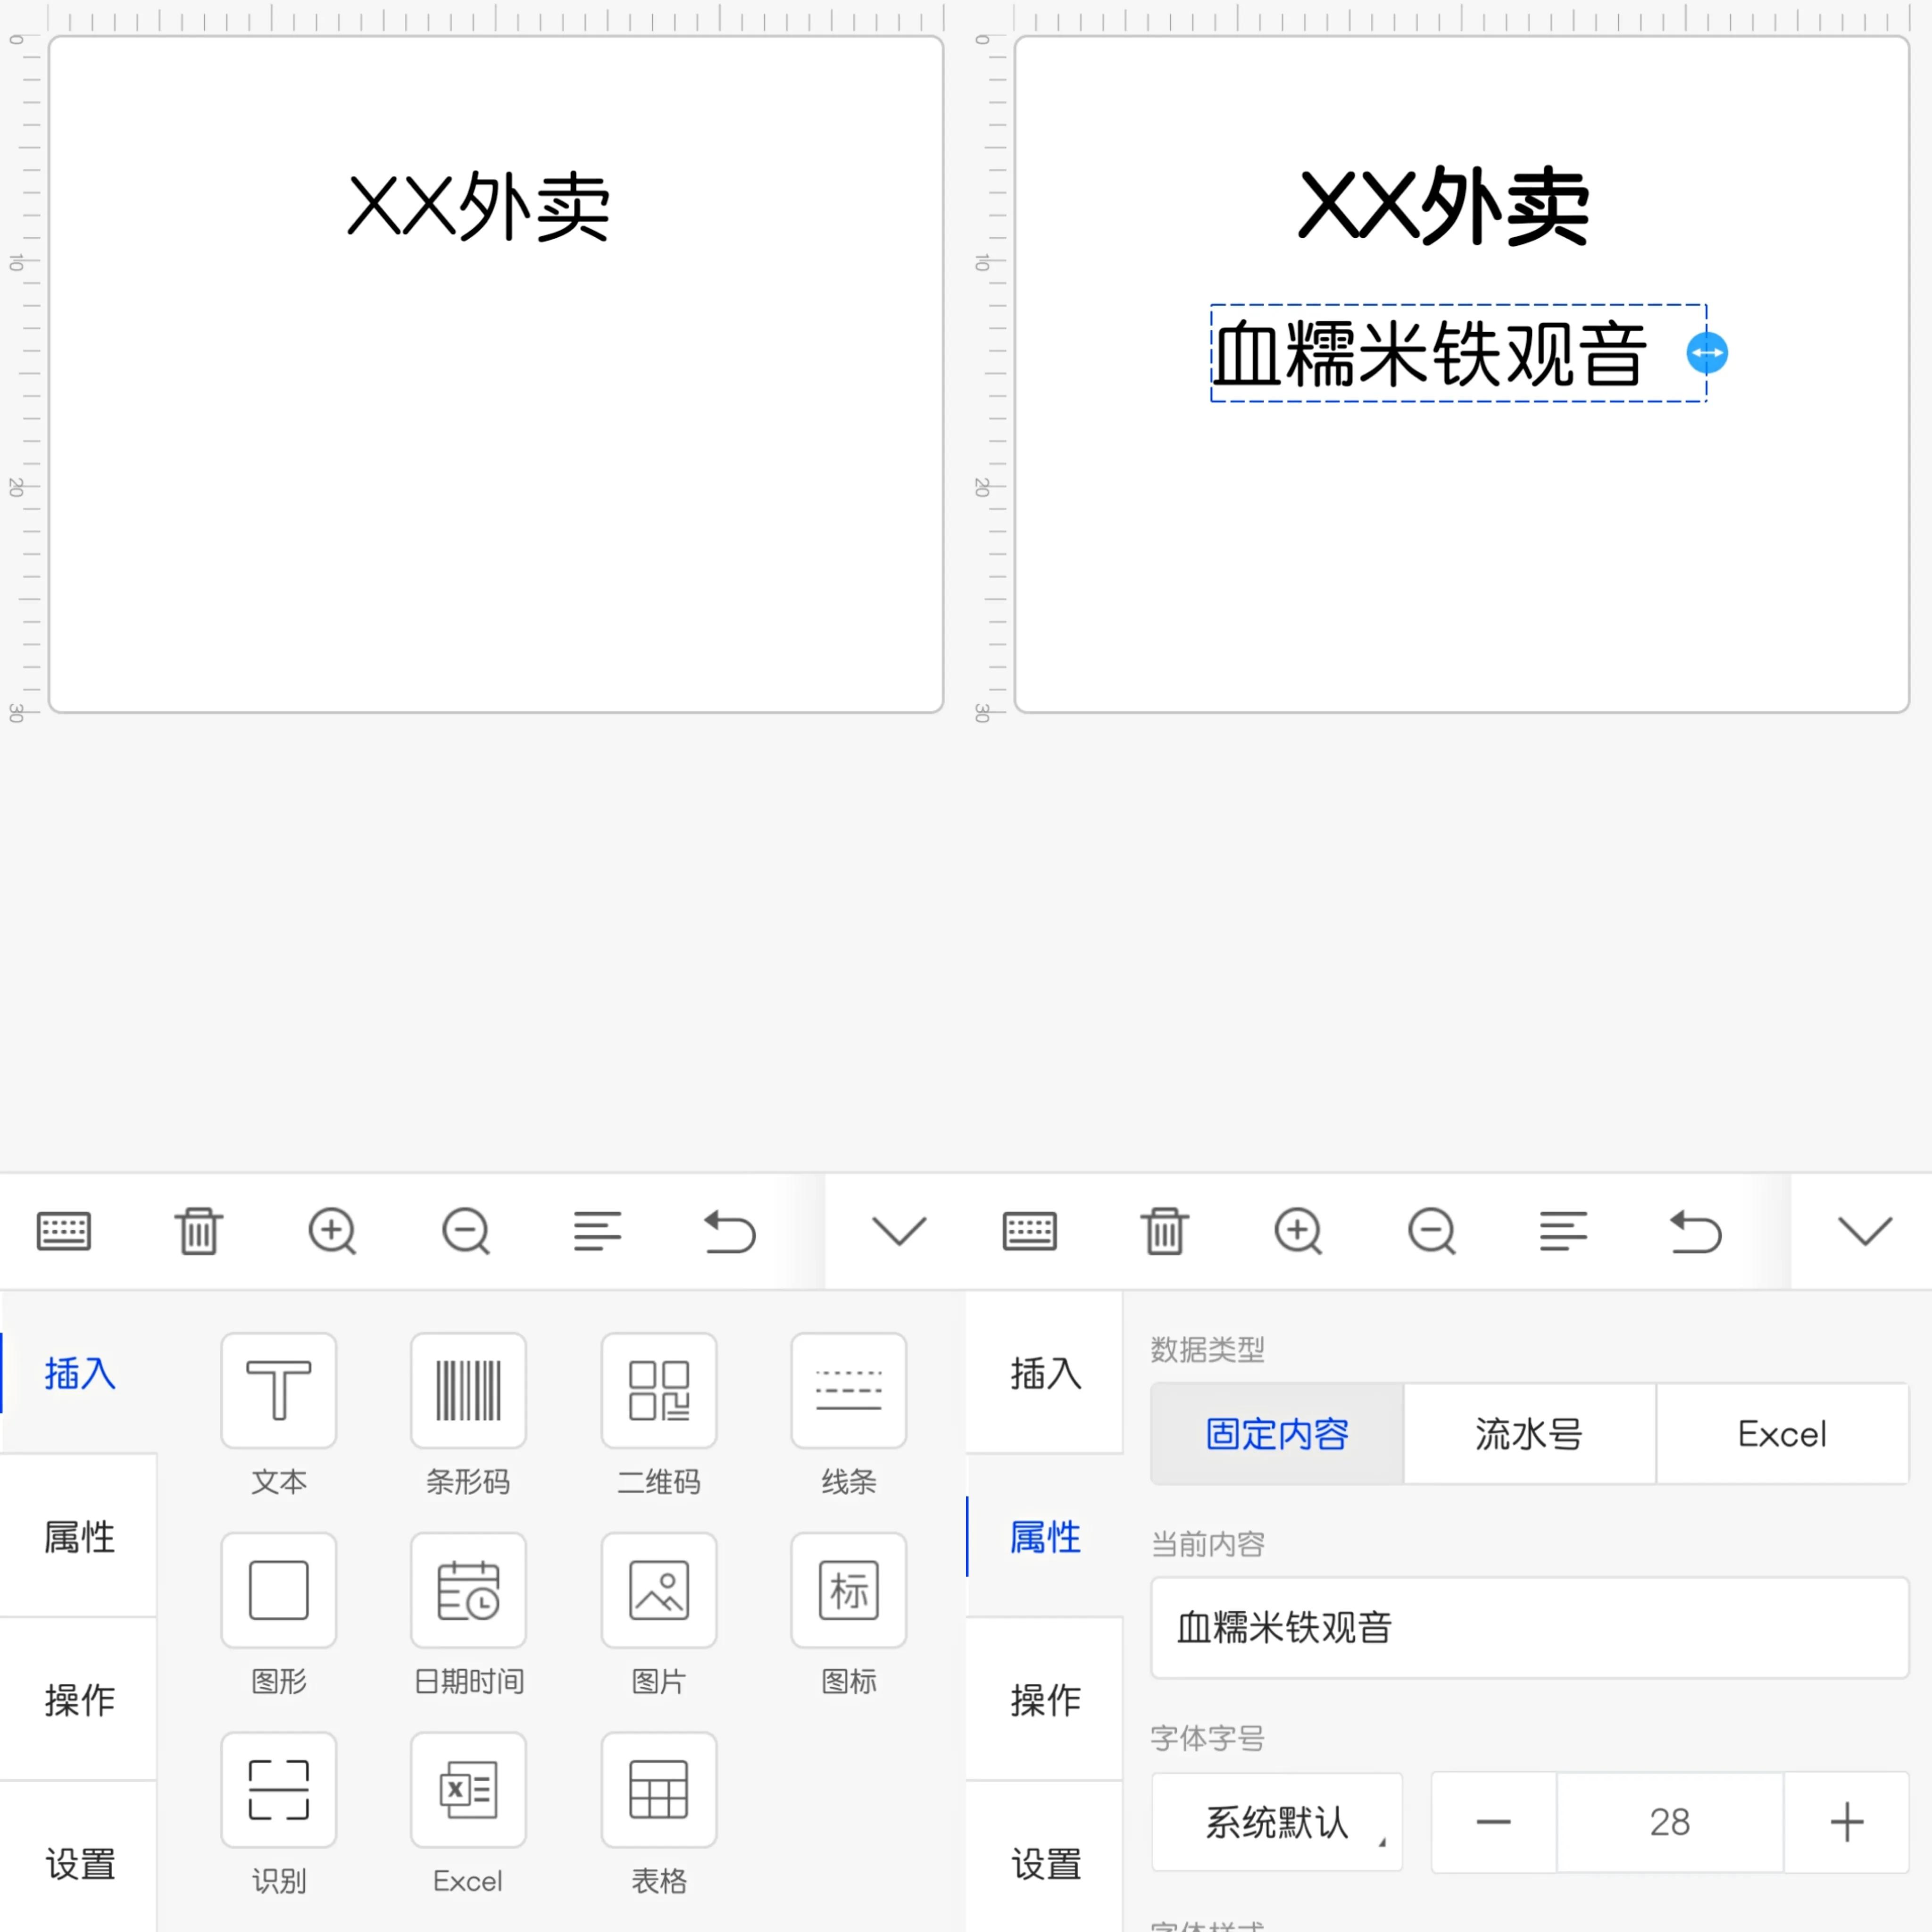Click the Excel import icon in insert panel
Screen dimensions: 1932x1932
pos(468,1790)
